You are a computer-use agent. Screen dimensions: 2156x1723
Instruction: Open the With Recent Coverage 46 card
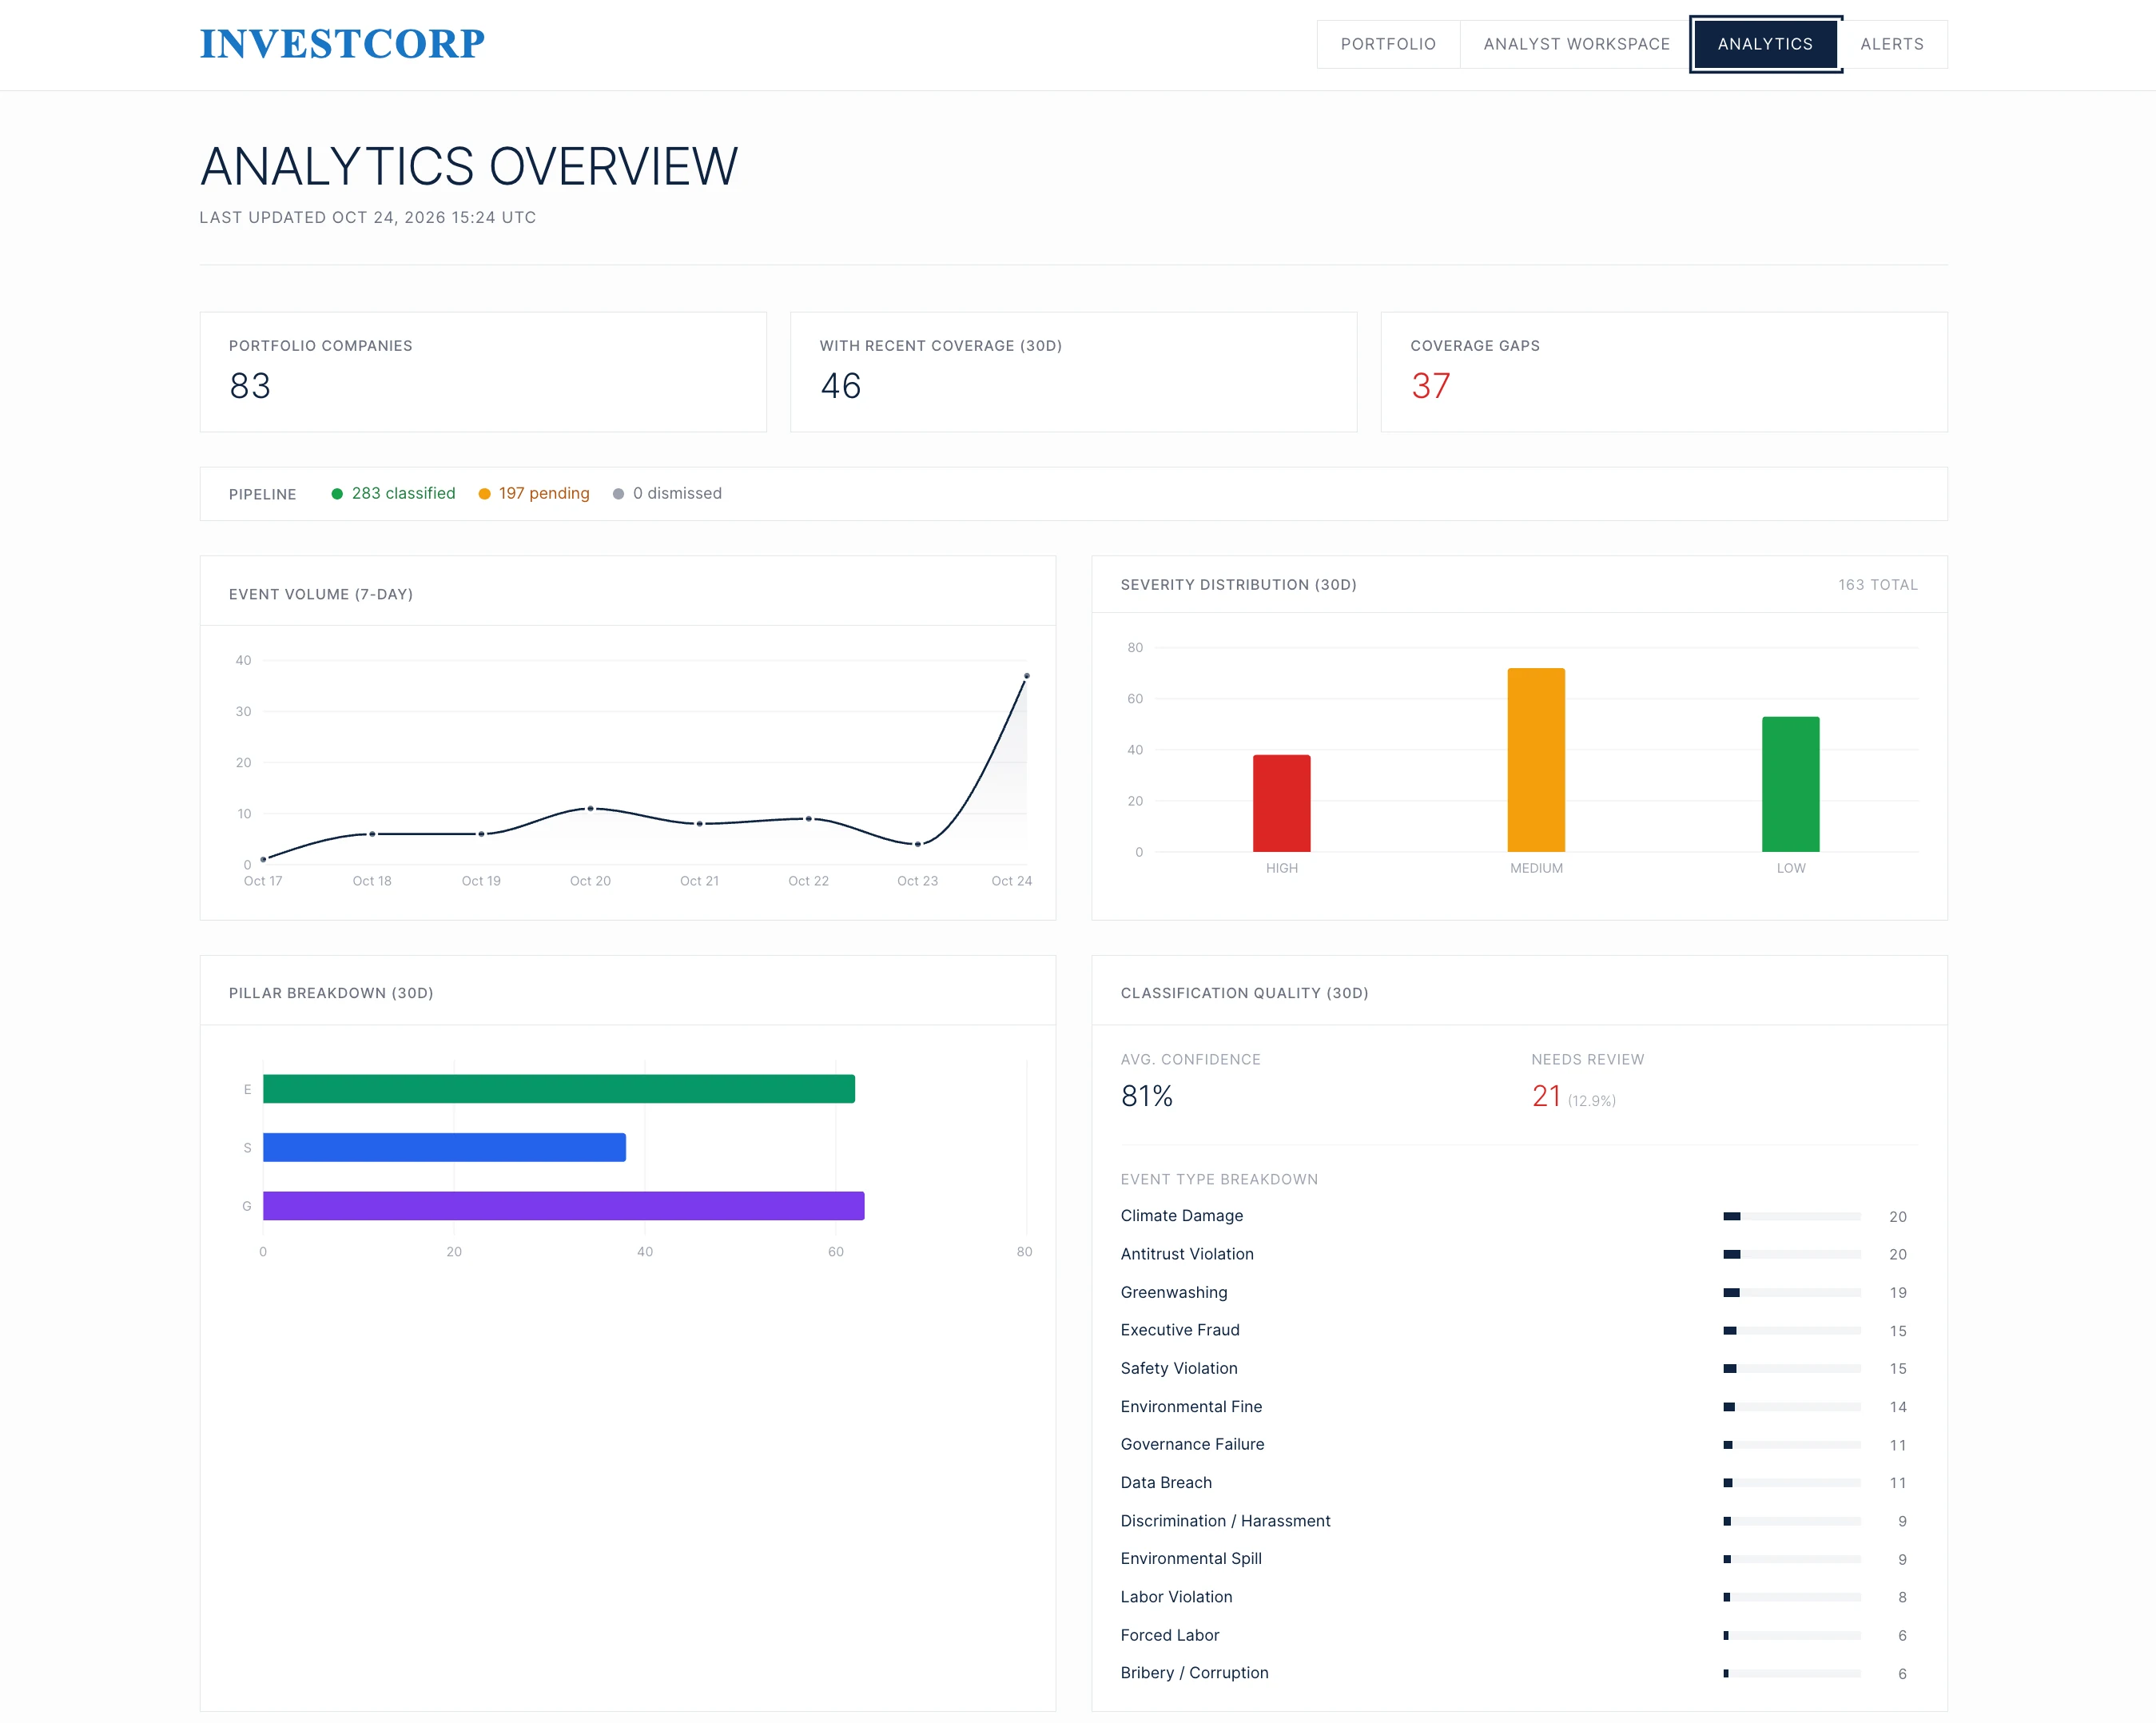(1073, 372)
